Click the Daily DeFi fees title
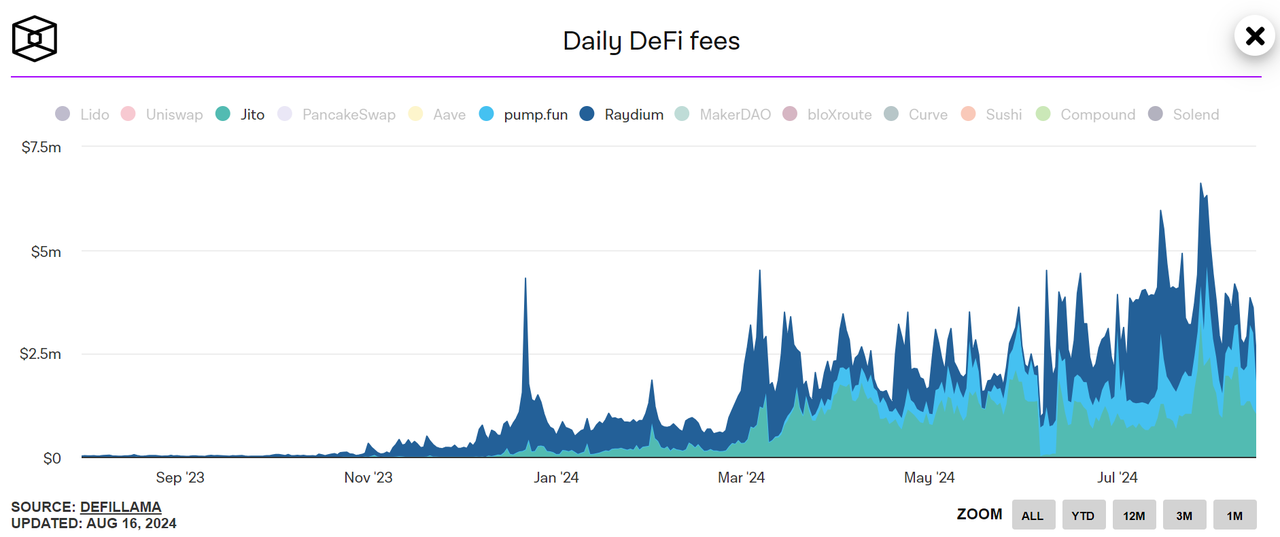Viewport: 1280px width, 537px height. point(651,41)
